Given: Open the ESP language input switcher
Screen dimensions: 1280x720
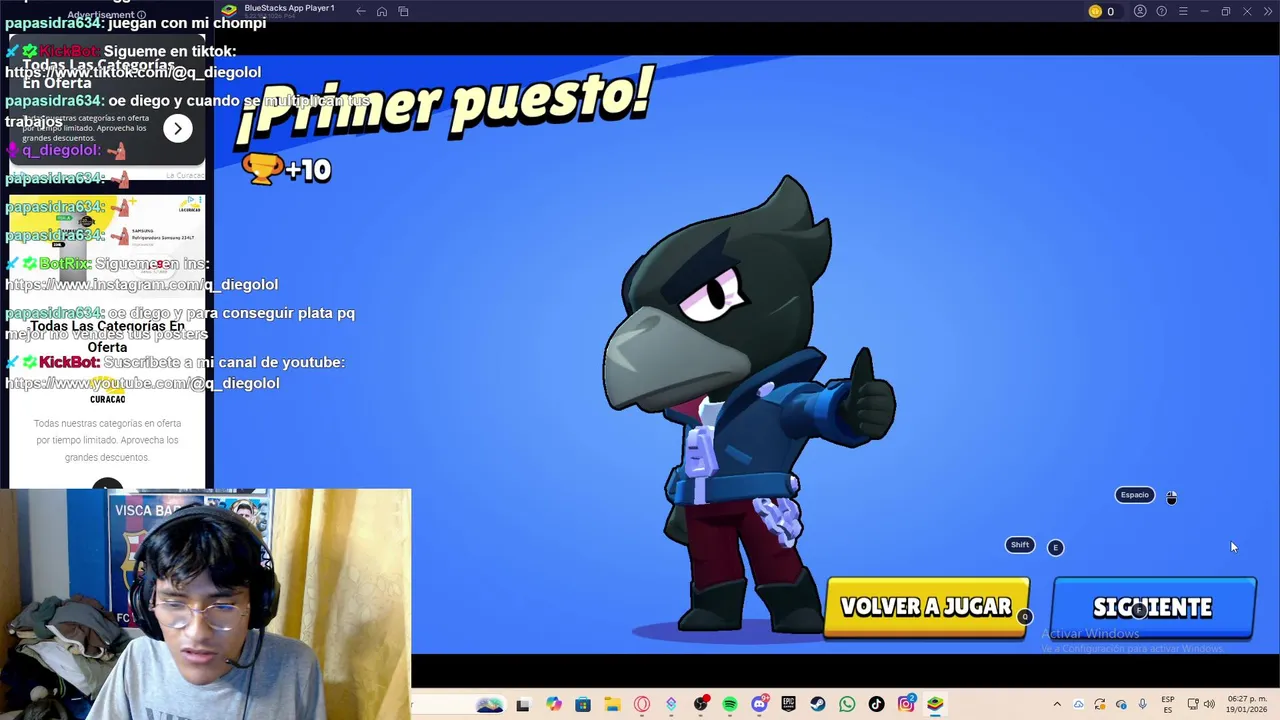Looking at the screenshot, I should (1168, 705).
